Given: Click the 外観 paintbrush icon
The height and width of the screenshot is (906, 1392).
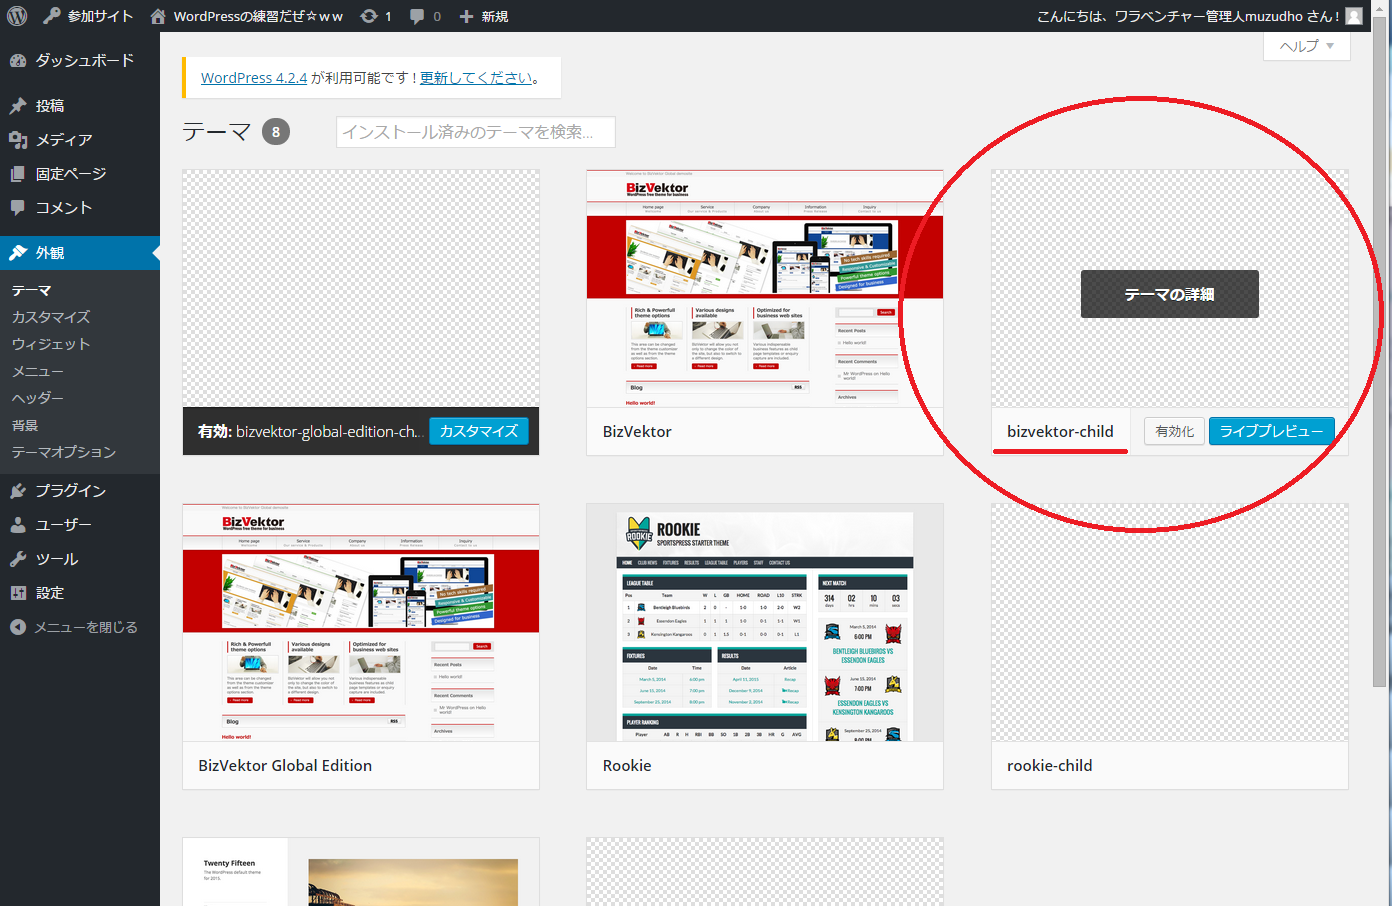Looking at the screenshot, I should [18, 253].
